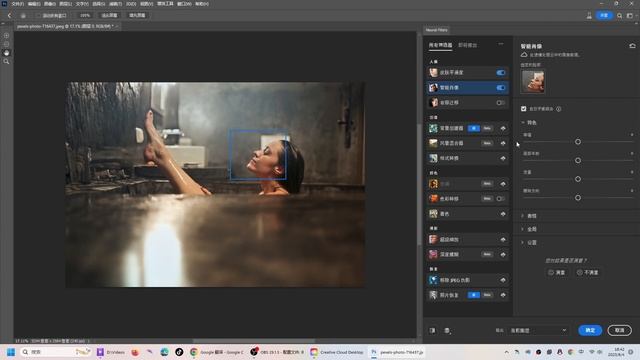Screen dimensions: 640x360
Task: Show hidden system tray icons chevron
Action: tap(507, 352)
